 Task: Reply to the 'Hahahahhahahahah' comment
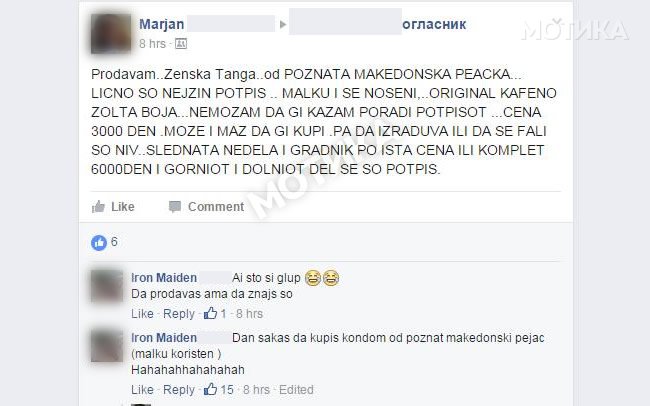(x=179, y=389)
